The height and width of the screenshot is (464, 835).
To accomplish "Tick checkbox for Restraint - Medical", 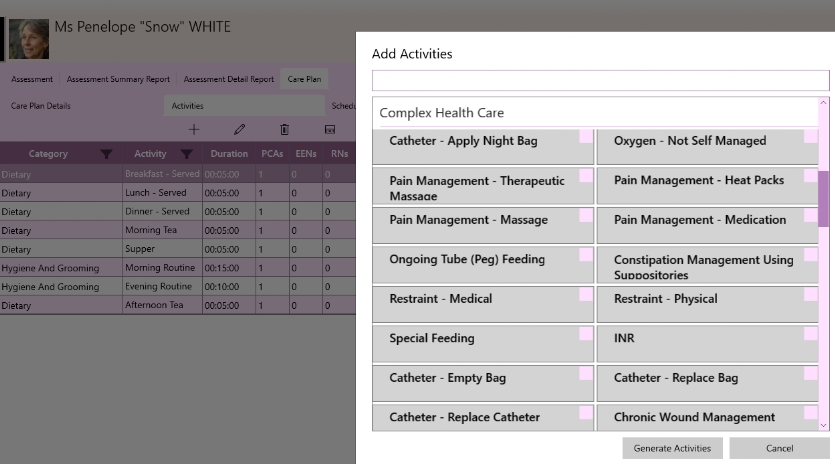I will pyautogui.click(x=586, y=294).
